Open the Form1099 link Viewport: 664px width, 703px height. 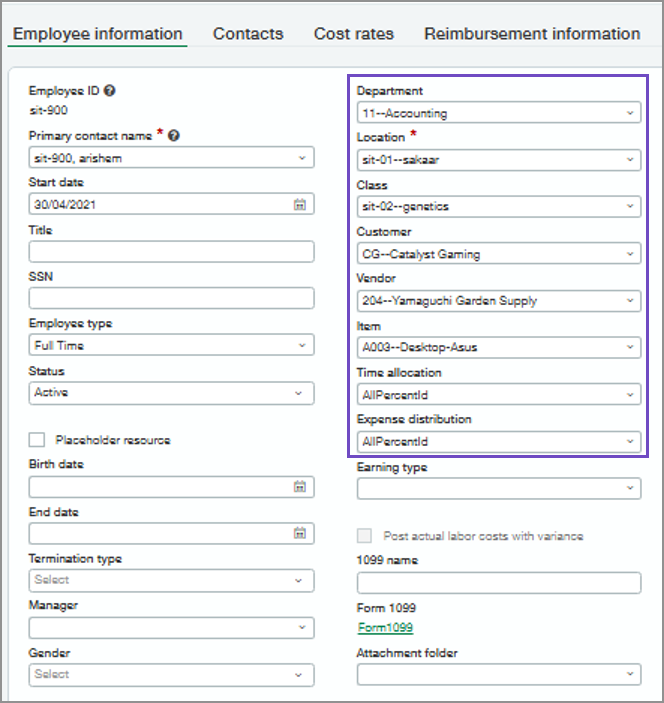click(x=385, y=628)
